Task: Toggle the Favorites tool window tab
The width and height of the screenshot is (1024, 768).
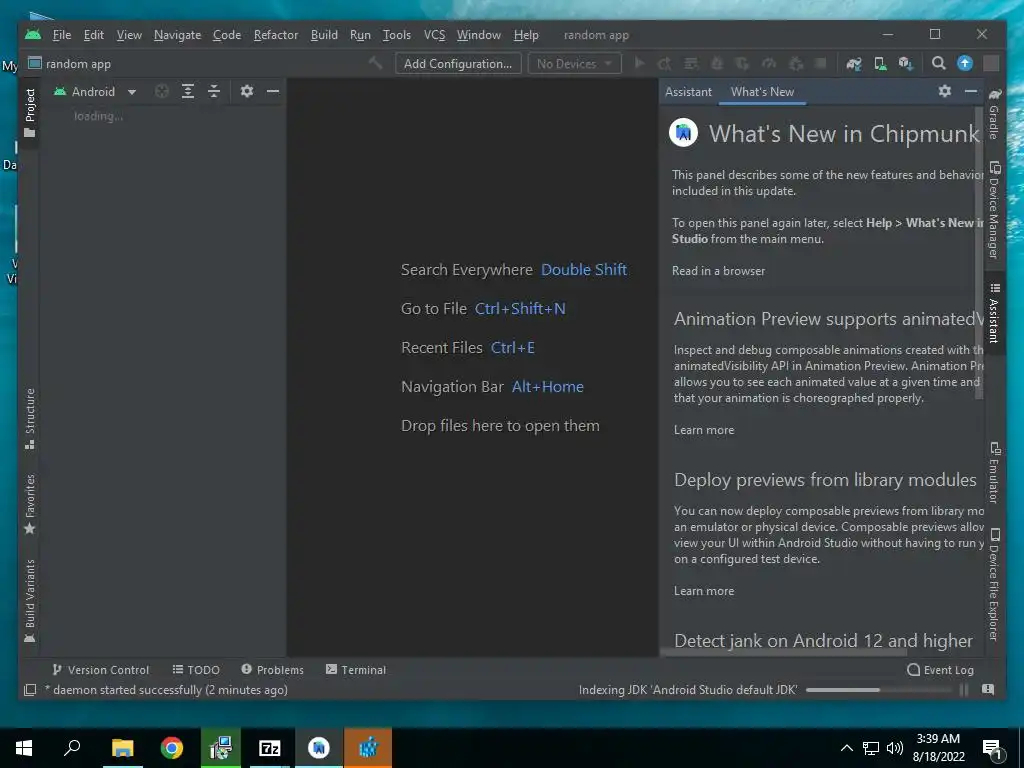Action: click(29, 504)
